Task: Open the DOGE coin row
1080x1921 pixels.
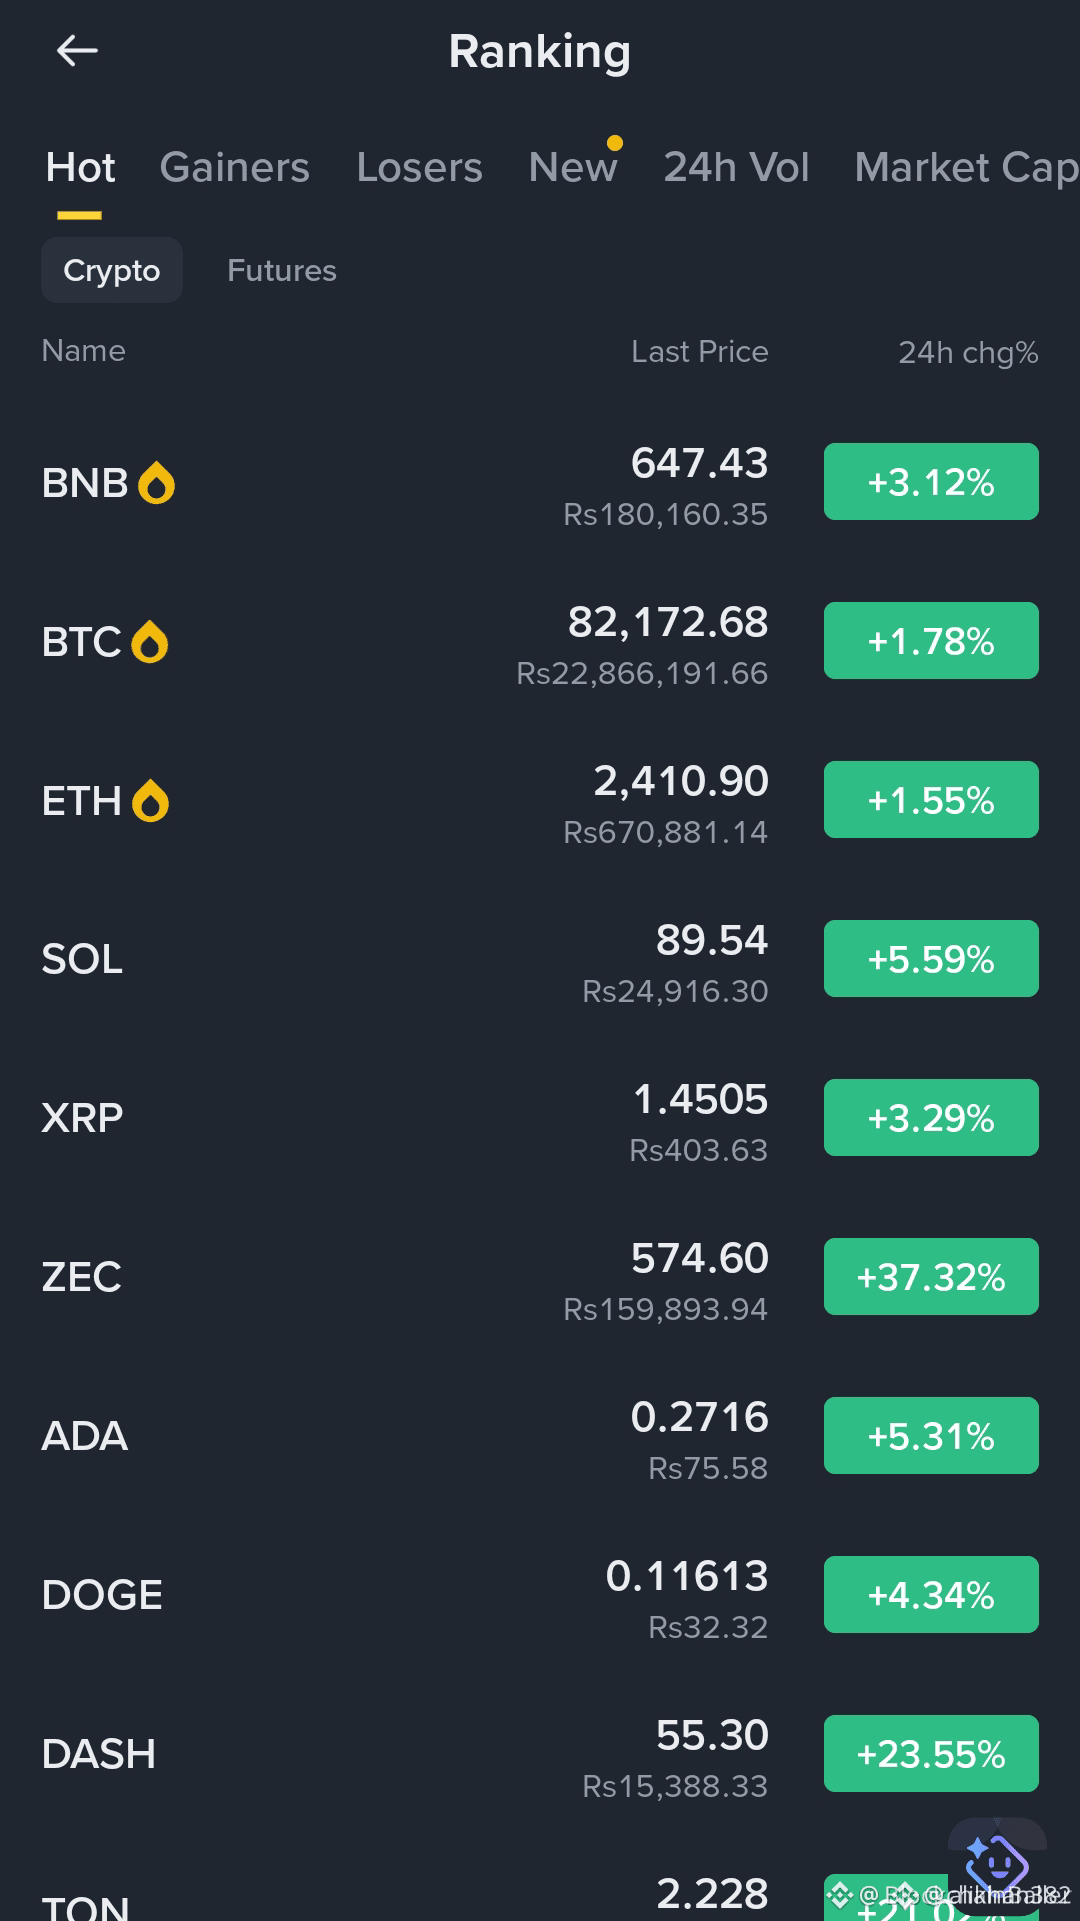Action: (540, 1595)
